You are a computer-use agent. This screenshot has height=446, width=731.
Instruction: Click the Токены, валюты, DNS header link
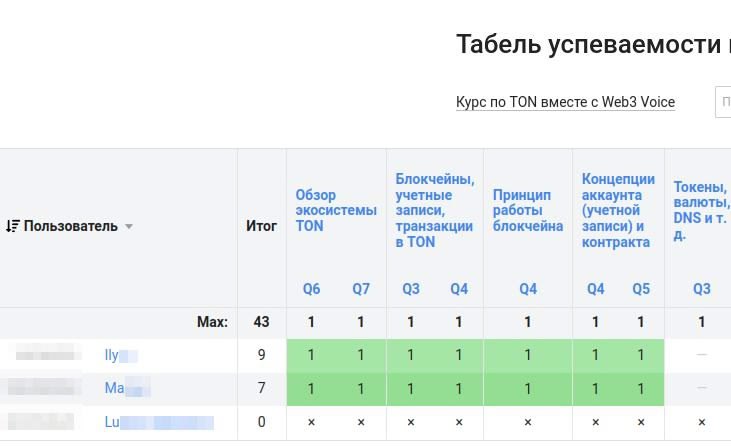point(701,210)
